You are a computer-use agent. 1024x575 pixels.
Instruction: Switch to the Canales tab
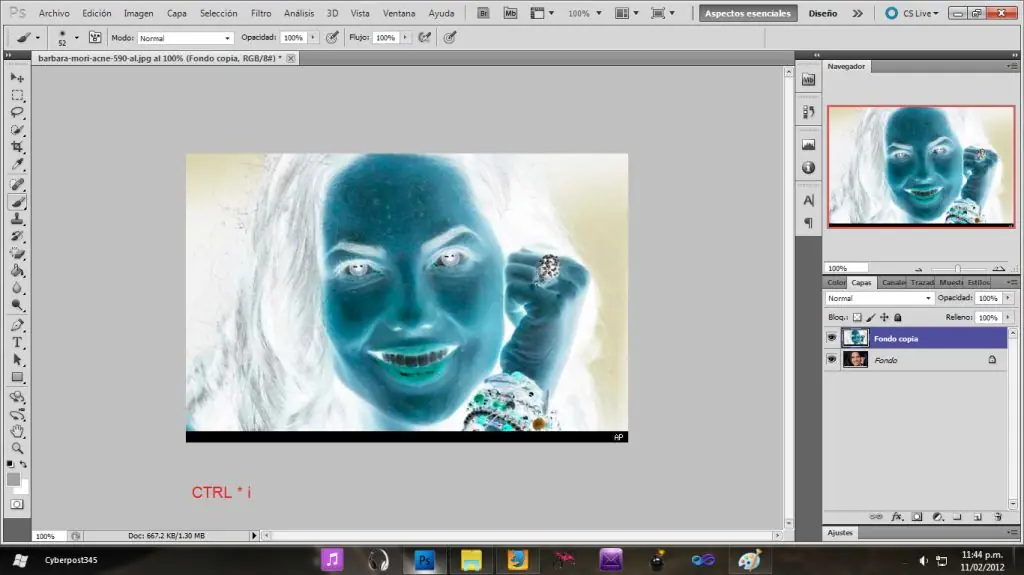tap(893, 282)
